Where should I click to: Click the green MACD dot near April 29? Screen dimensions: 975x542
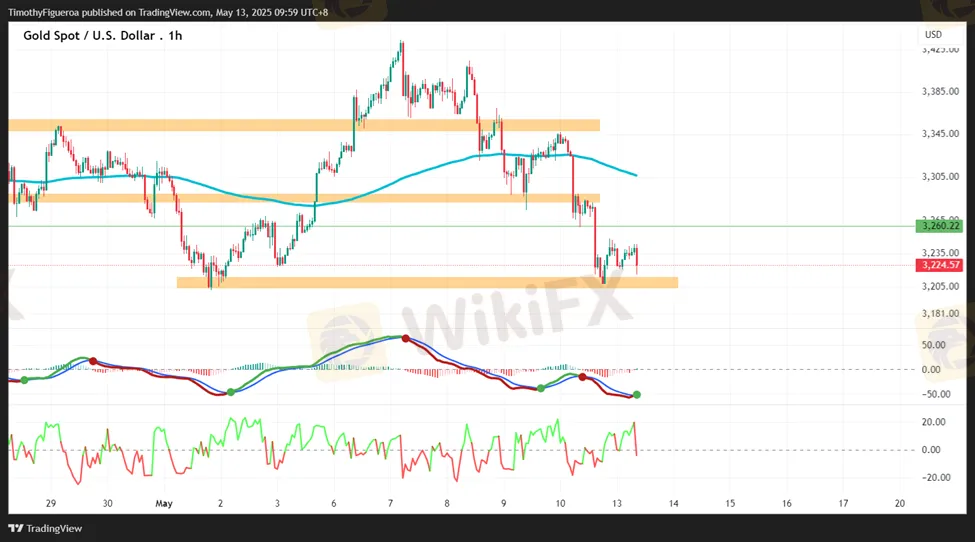pos(24,380)
